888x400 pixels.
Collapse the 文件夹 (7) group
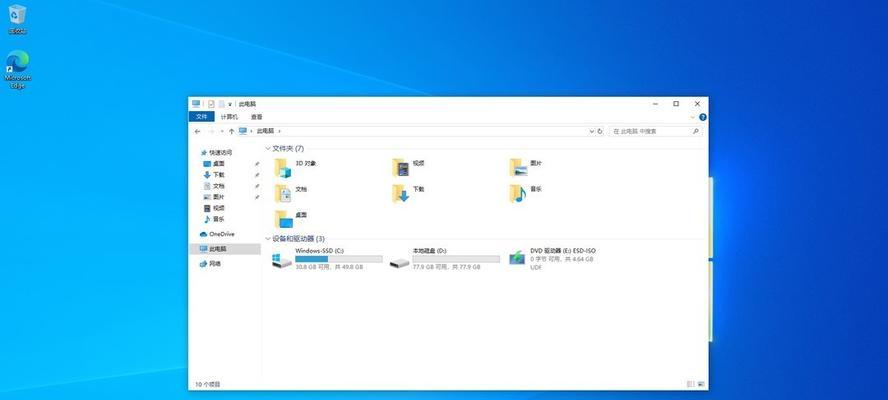(268, 148)
